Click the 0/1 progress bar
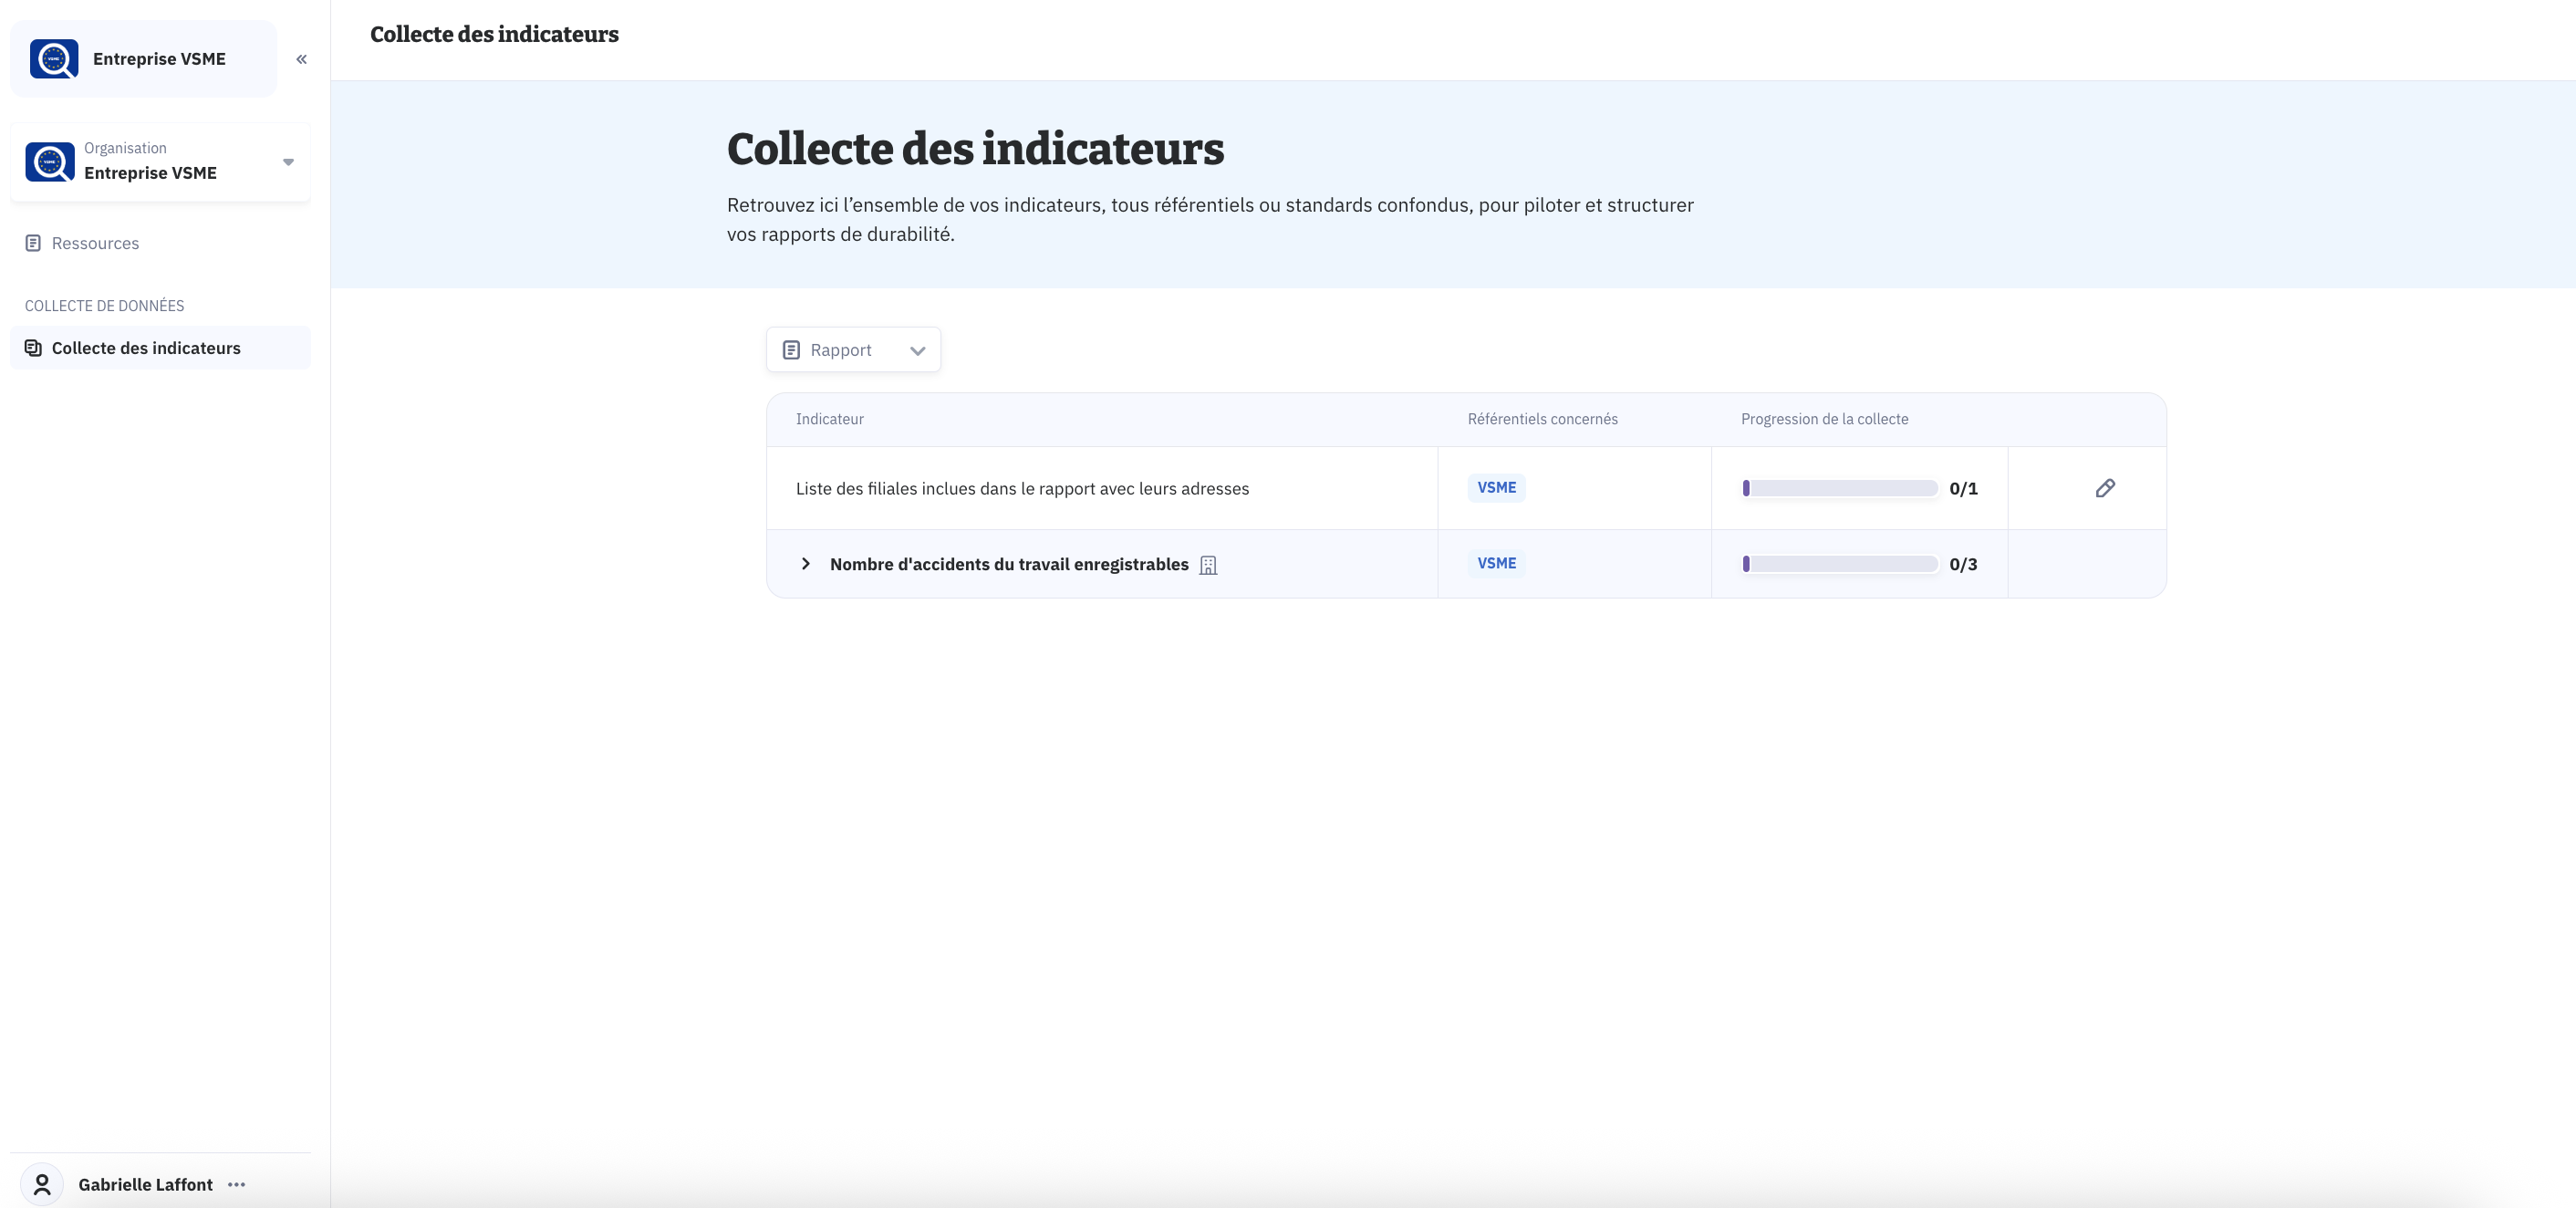 [x=1839, y=488]
